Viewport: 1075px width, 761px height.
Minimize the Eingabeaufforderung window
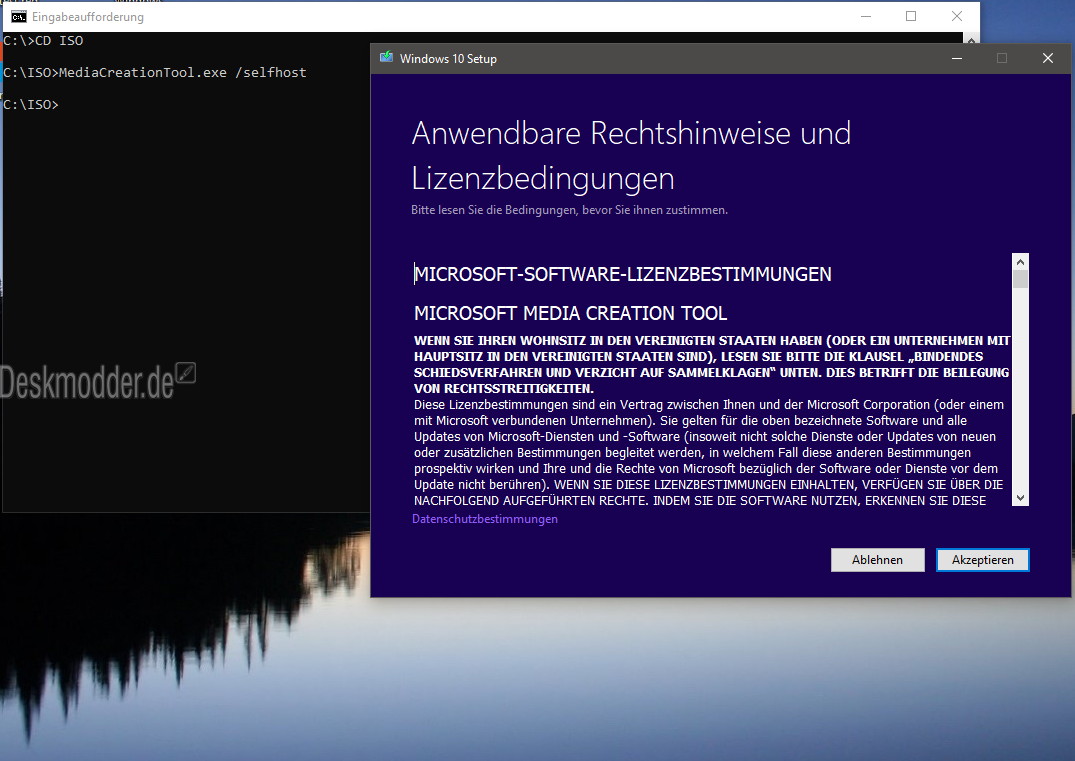click(866, 16)
